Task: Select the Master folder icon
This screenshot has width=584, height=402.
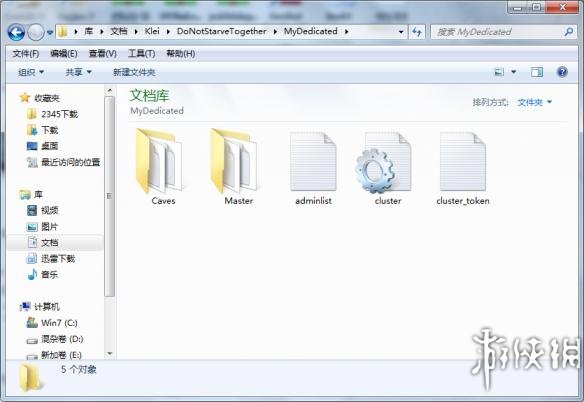Action: coord(235,161)
